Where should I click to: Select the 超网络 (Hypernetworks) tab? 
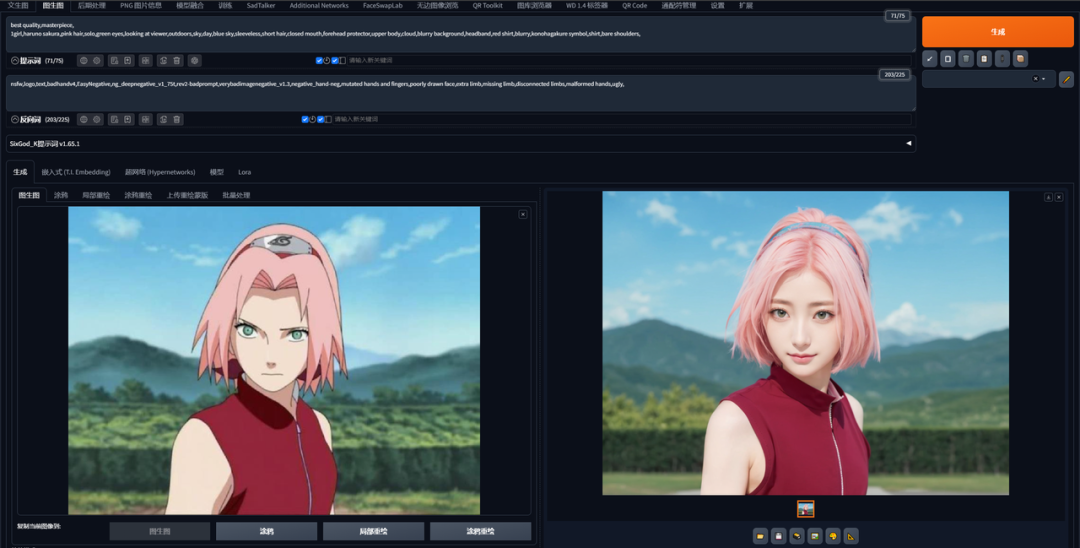pos(160,172)
